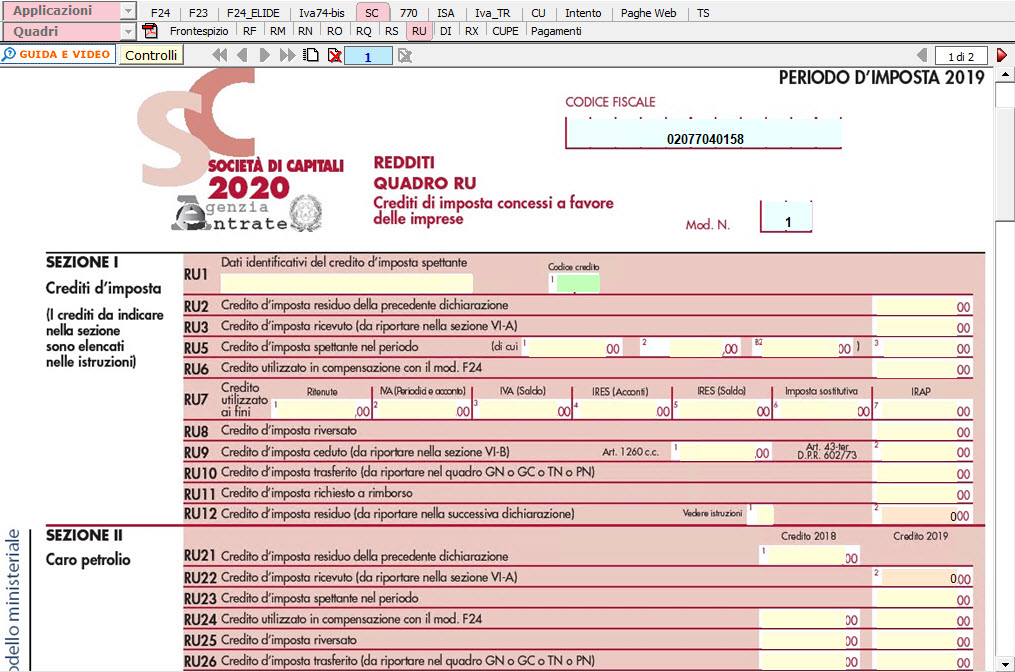Screen dimensions: 1015x672
Task: Open quadro RF
Action: pos(250,31)
